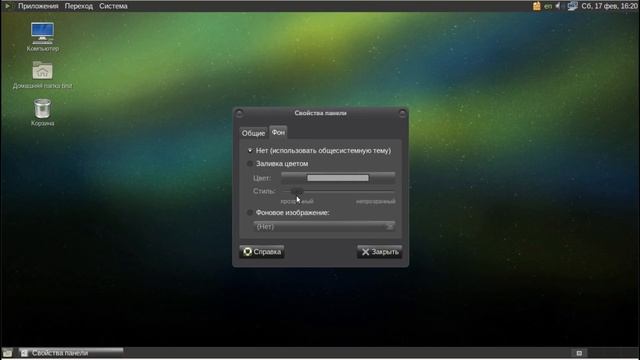Switch to the Фон tab

[x=278, y=132]
